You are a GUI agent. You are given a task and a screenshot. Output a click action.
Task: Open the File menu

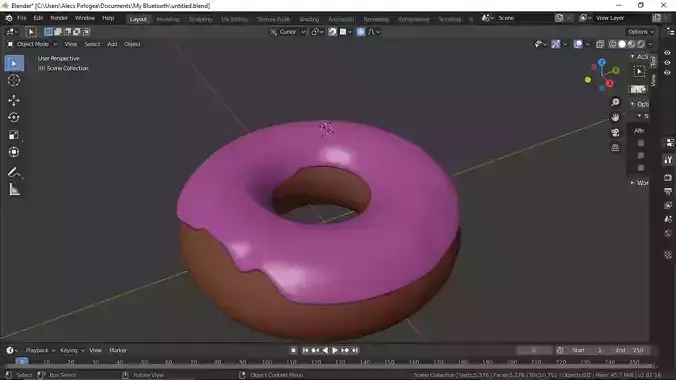tap(22, 18)
